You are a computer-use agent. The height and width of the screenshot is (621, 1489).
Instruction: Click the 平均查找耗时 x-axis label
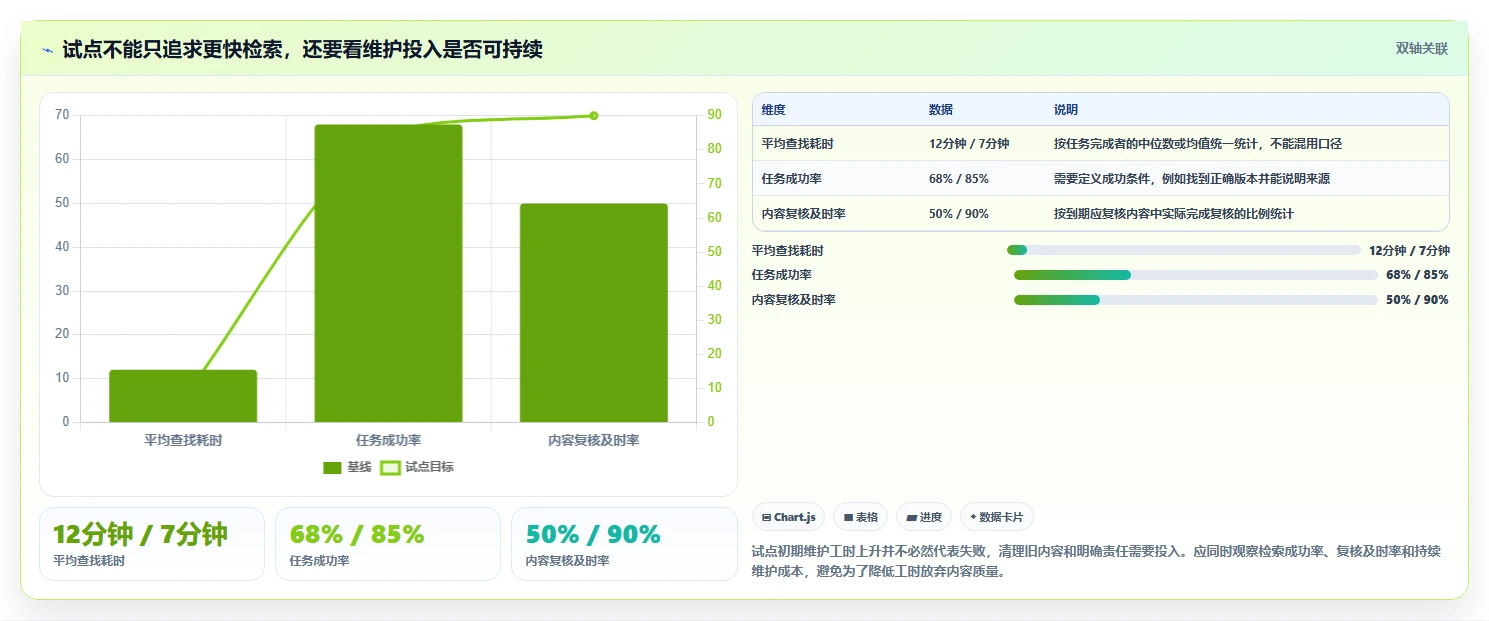(183, 440)
